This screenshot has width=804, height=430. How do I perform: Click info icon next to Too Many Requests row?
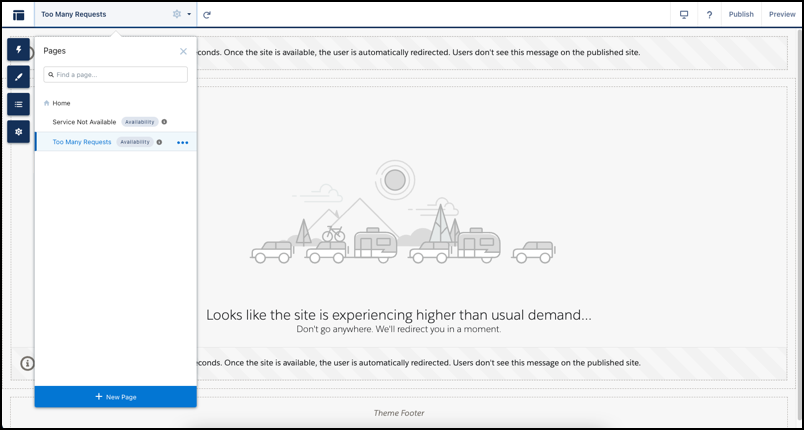pos(159,142)
